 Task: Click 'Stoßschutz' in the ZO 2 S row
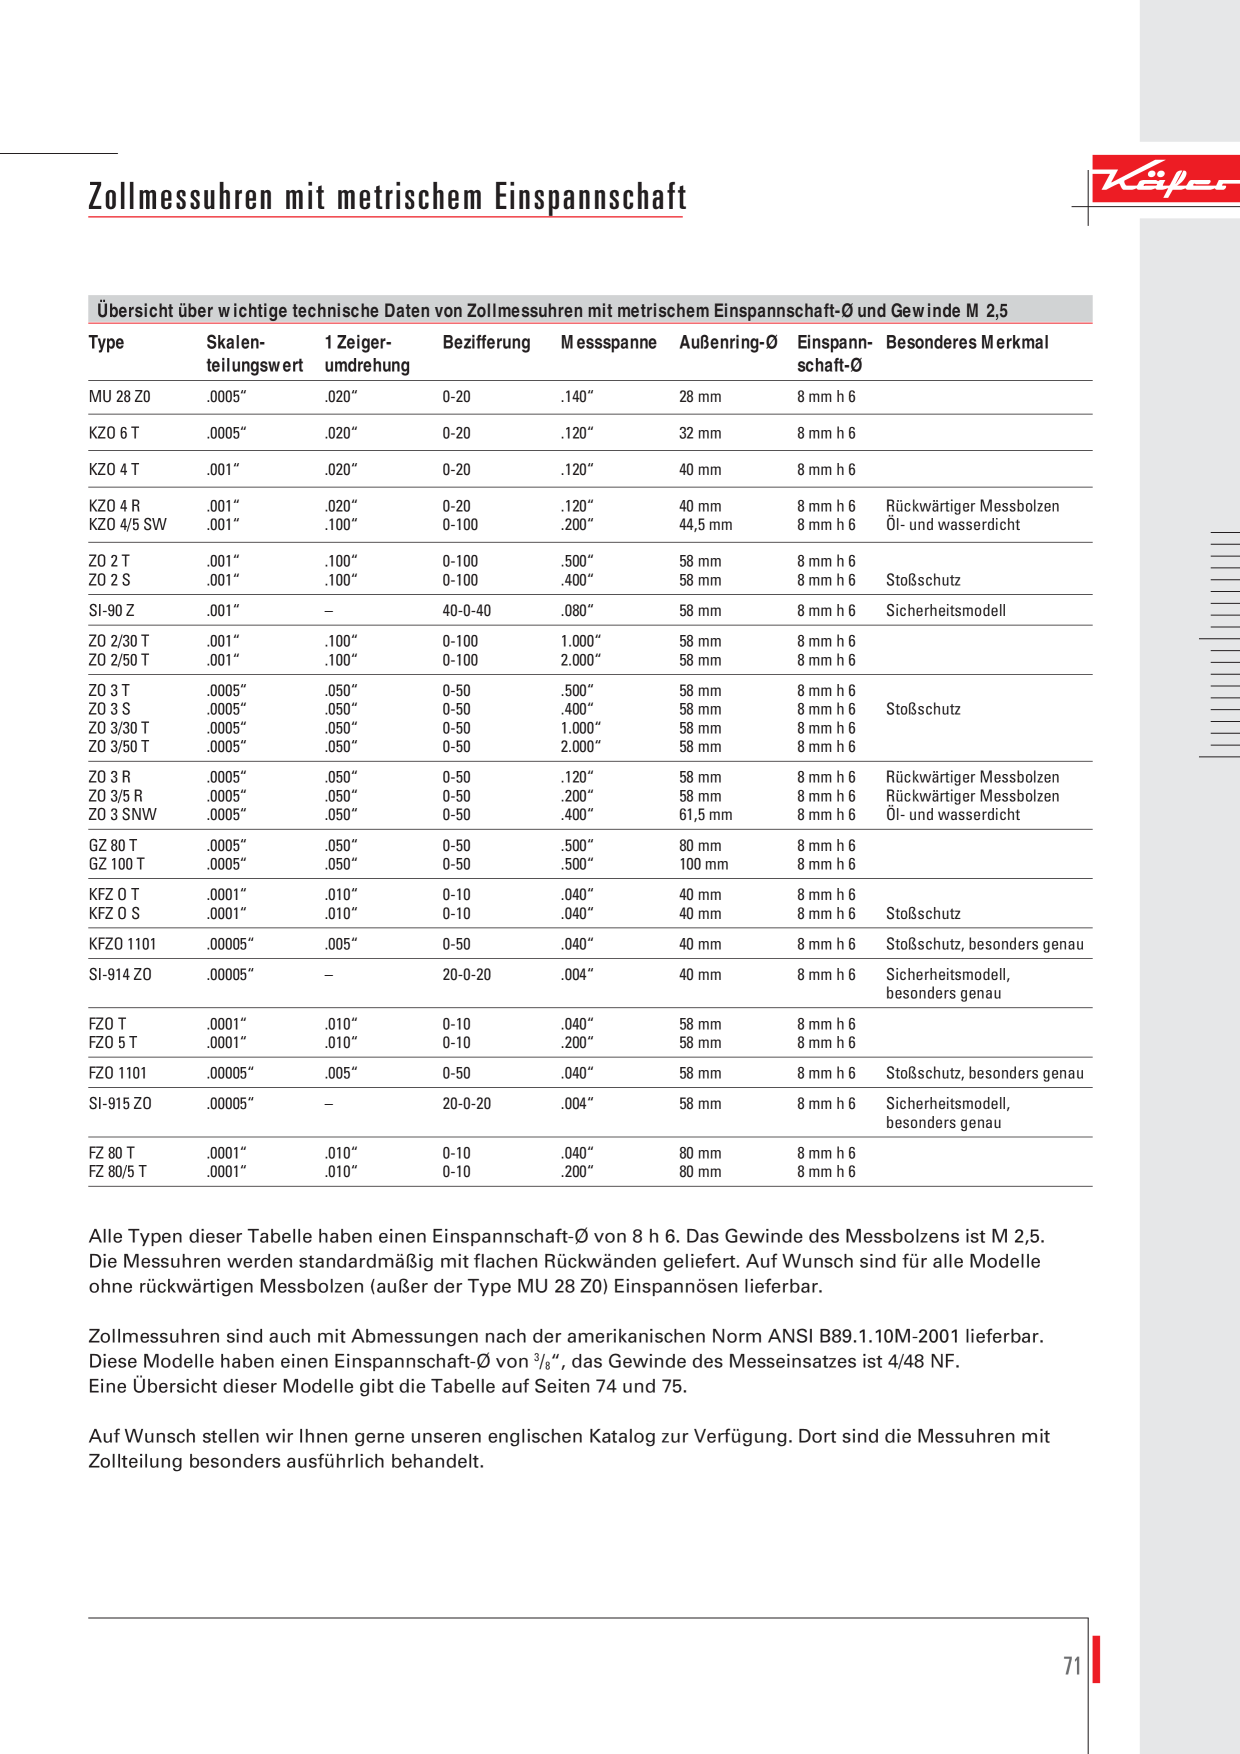(923, 580)
